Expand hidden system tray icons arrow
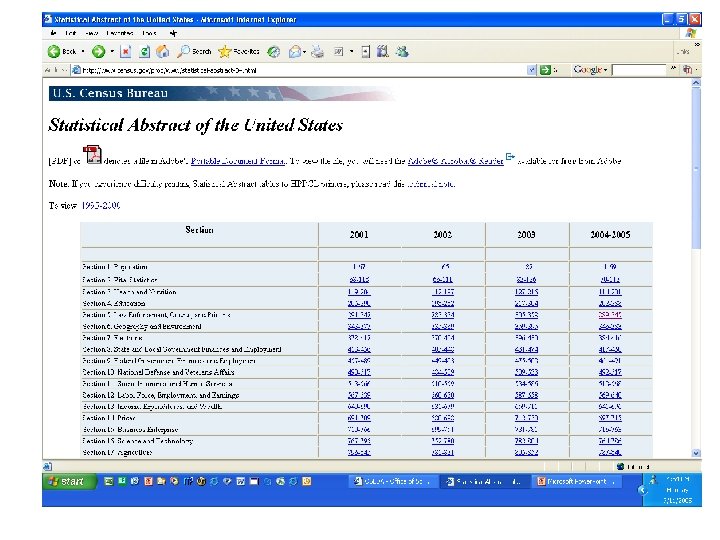This screenshot has height=540, width=720. (642, 490)
